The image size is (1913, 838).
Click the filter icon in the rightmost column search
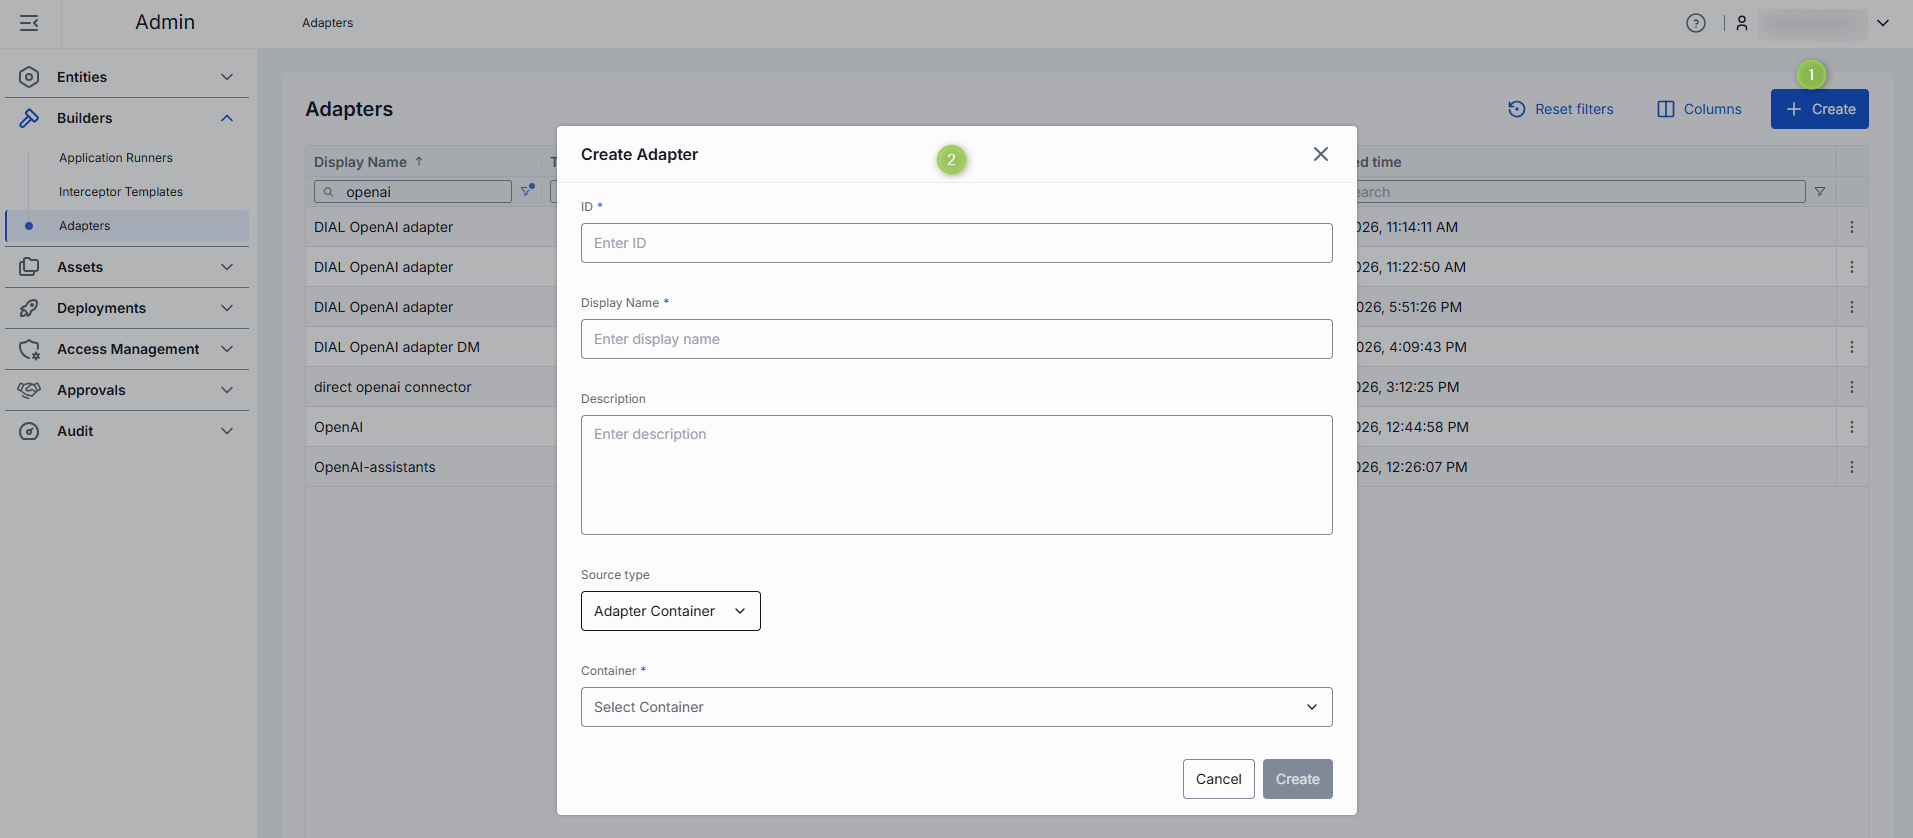[x=1819, y=192]
